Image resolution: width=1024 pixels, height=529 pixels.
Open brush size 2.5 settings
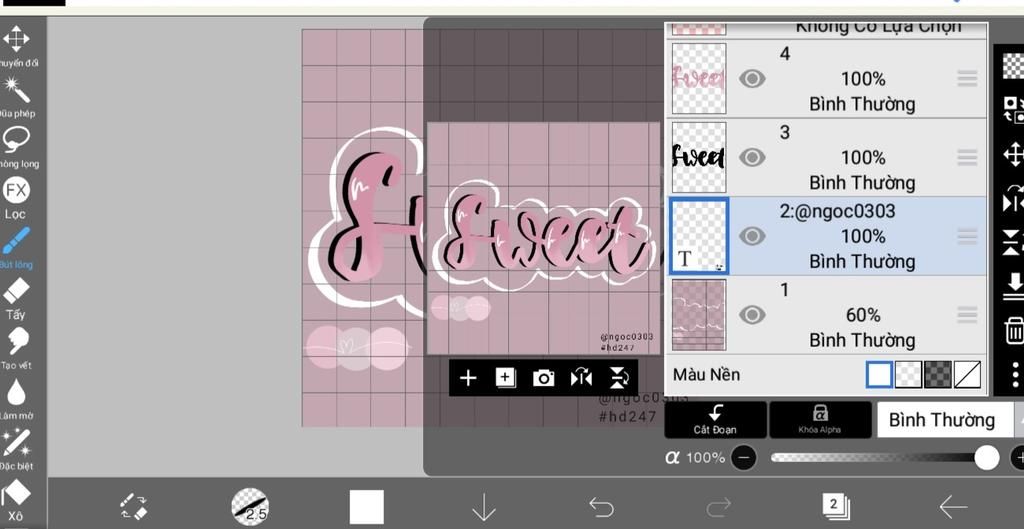click(x=250, y=507)
